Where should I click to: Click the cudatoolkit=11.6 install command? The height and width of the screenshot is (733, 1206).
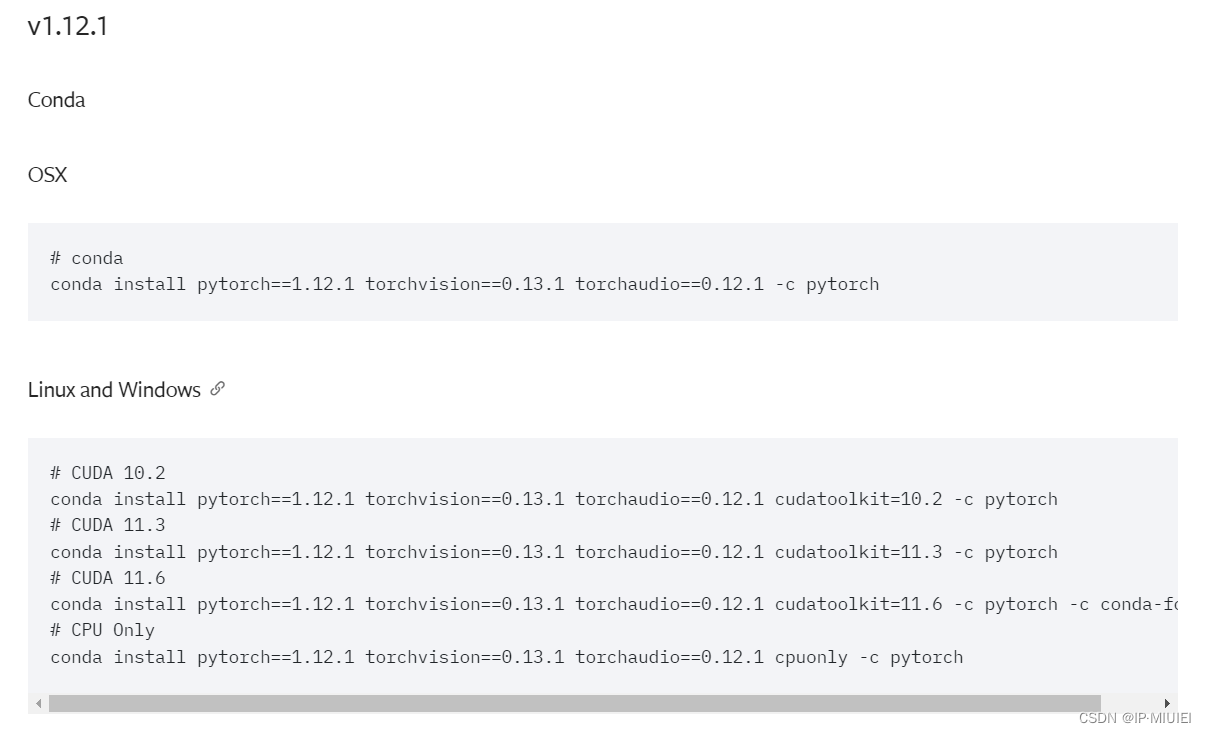614,604
